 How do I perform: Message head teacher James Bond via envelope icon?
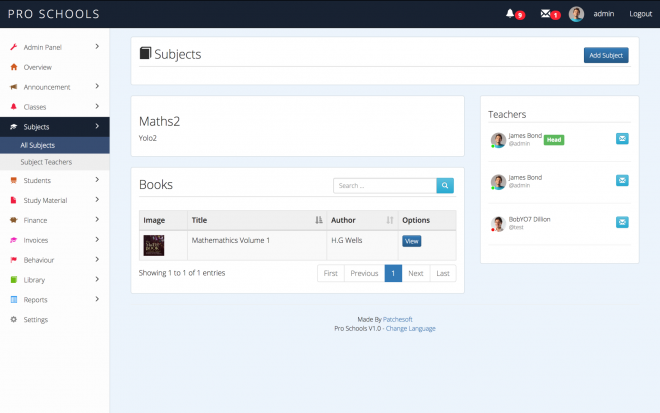tap(621, 139)
